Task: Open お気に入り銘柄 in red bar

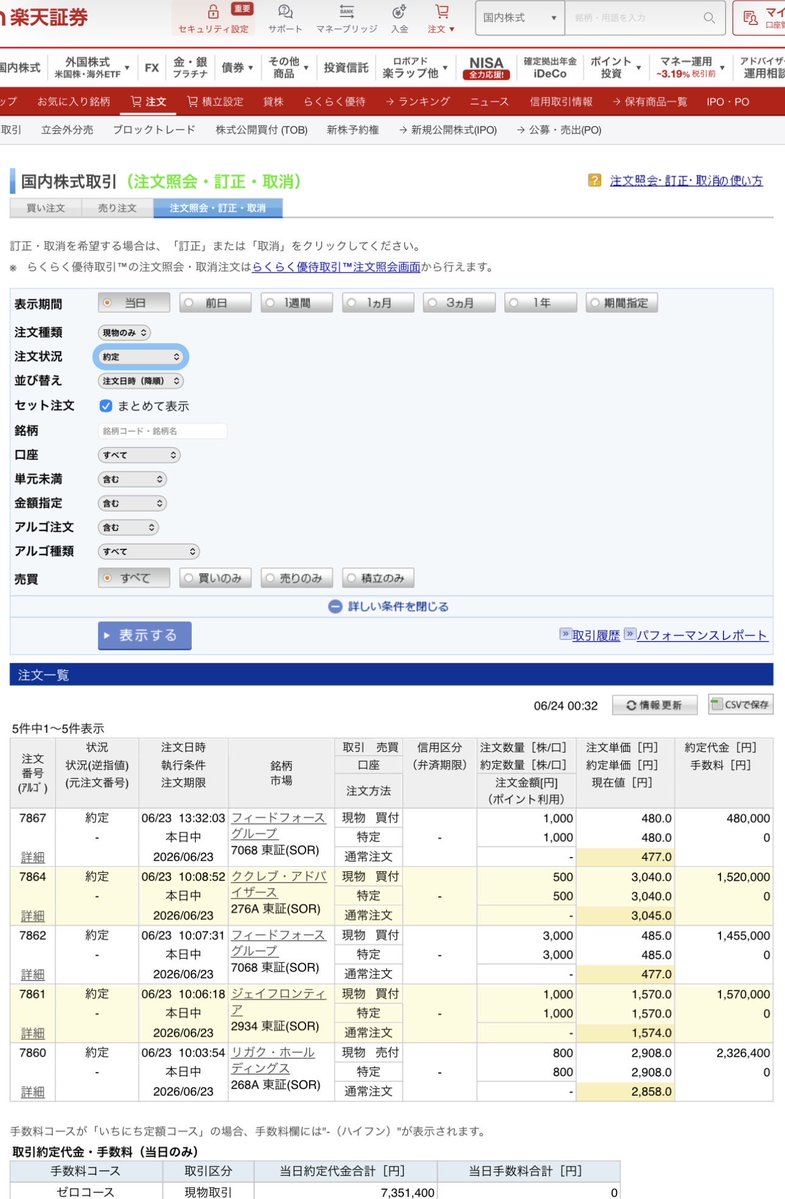Action: click(73, 102)
